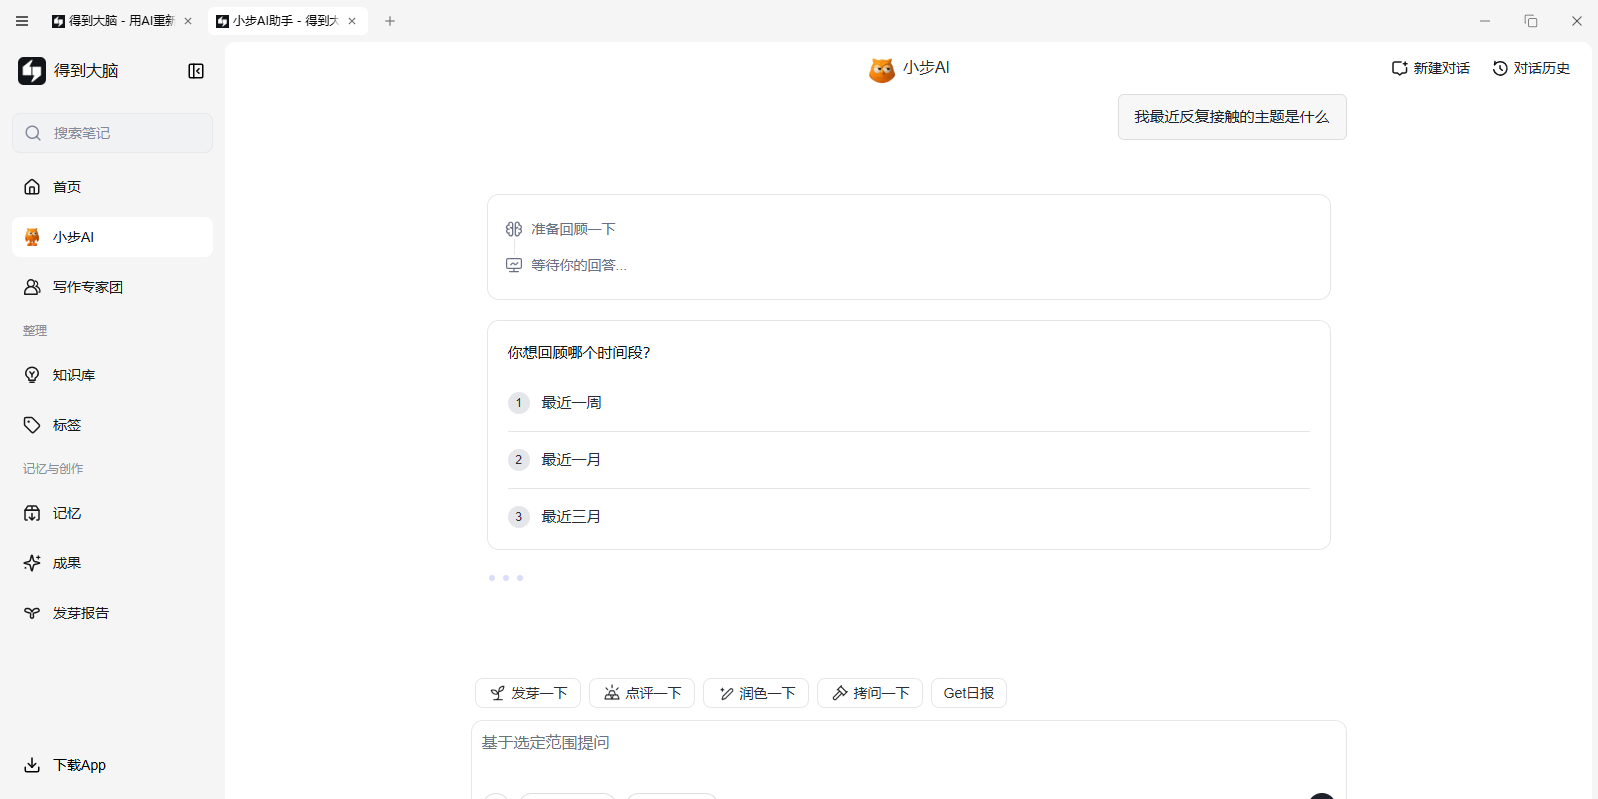Click the 等待你的回答 step

click(567, 265)
